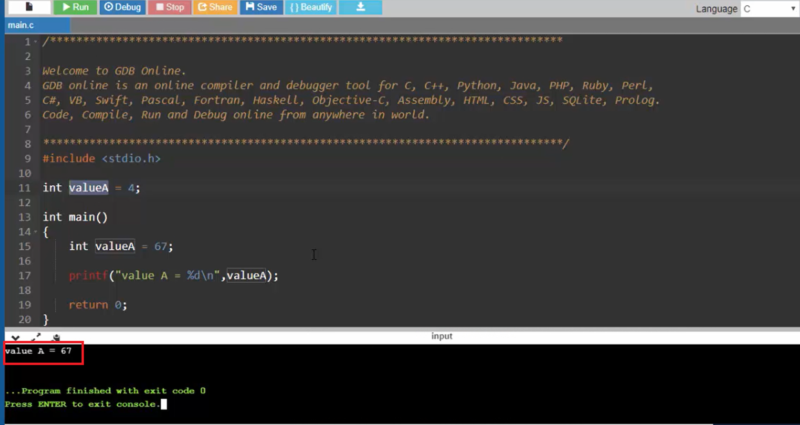800x425 pixels.
Task: Expand the console with the fullscreen arrows icon
Action: [36, 338]
